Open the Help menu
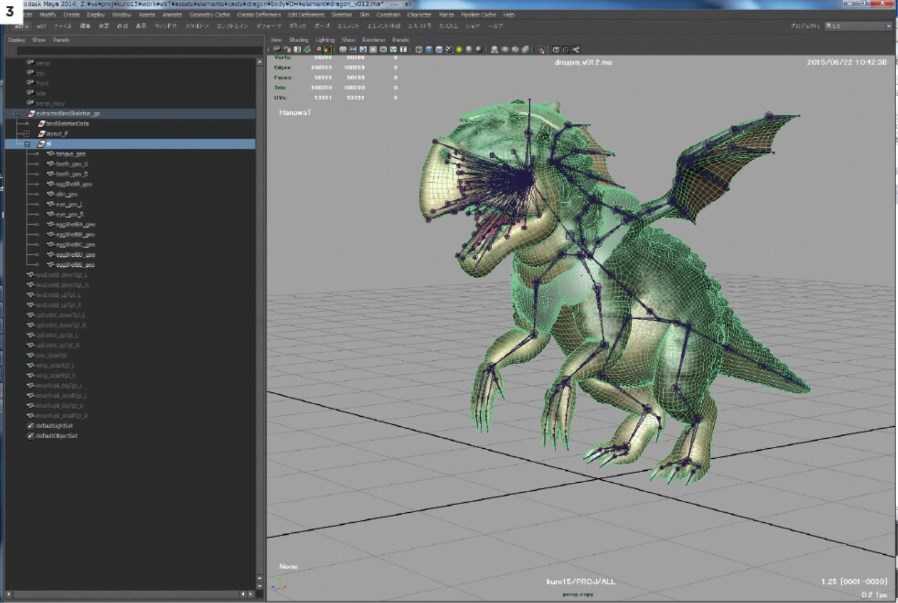The width and height of the screenshot is (898, 603). coord(509,14)
